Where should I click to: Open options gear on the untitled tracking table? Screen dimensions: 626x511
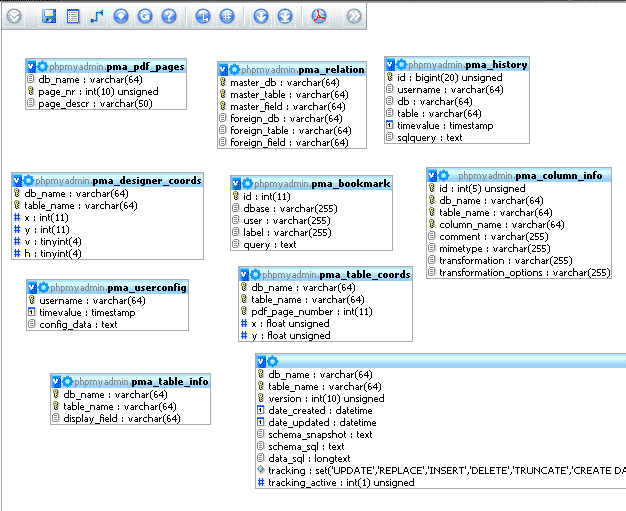272,361
